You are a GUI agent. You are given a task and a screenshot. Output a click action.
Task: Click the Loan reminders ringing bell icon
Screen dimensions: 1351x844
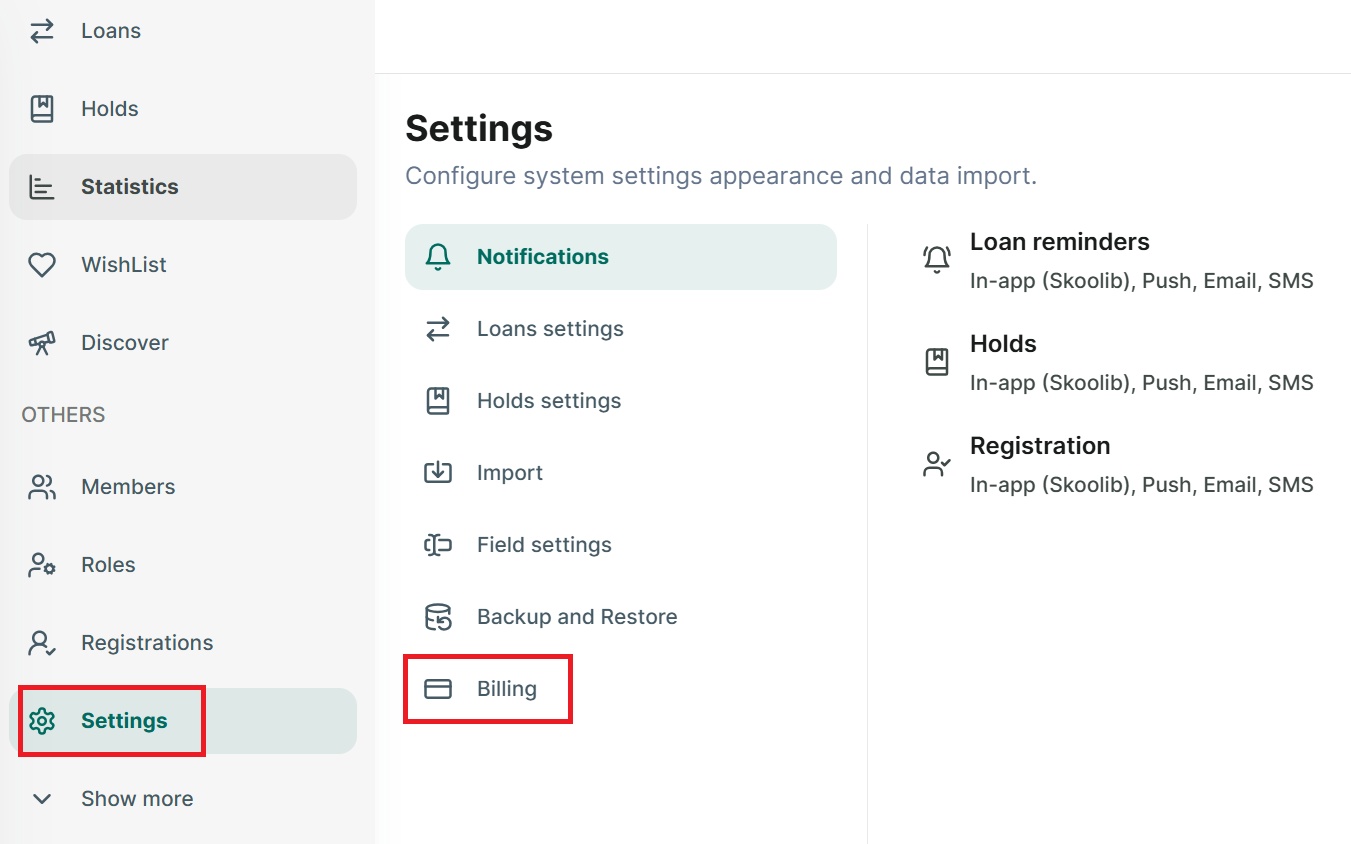tap(937, 260)
